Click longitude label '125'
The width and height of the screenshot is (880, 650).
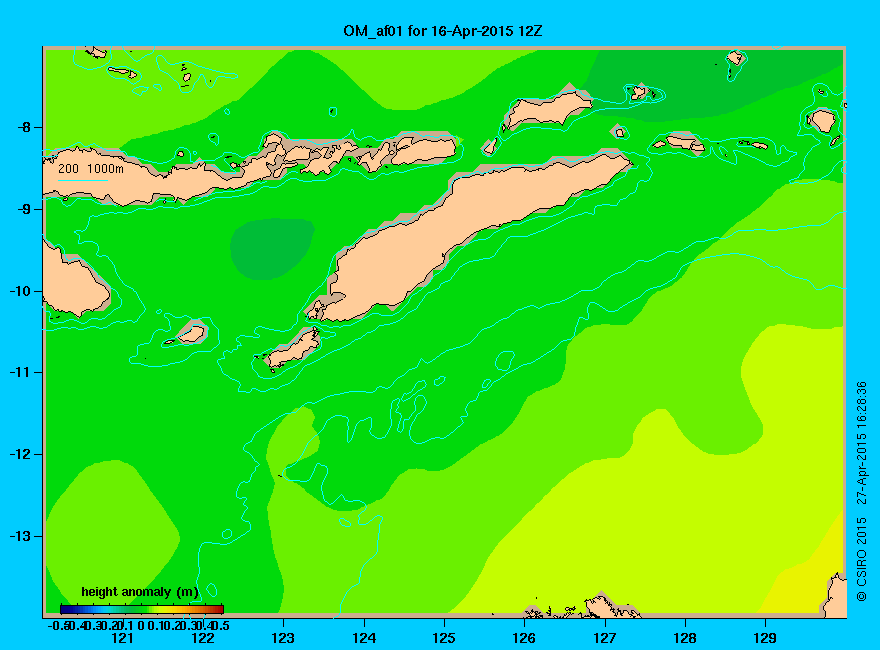(x=444, y=638)
